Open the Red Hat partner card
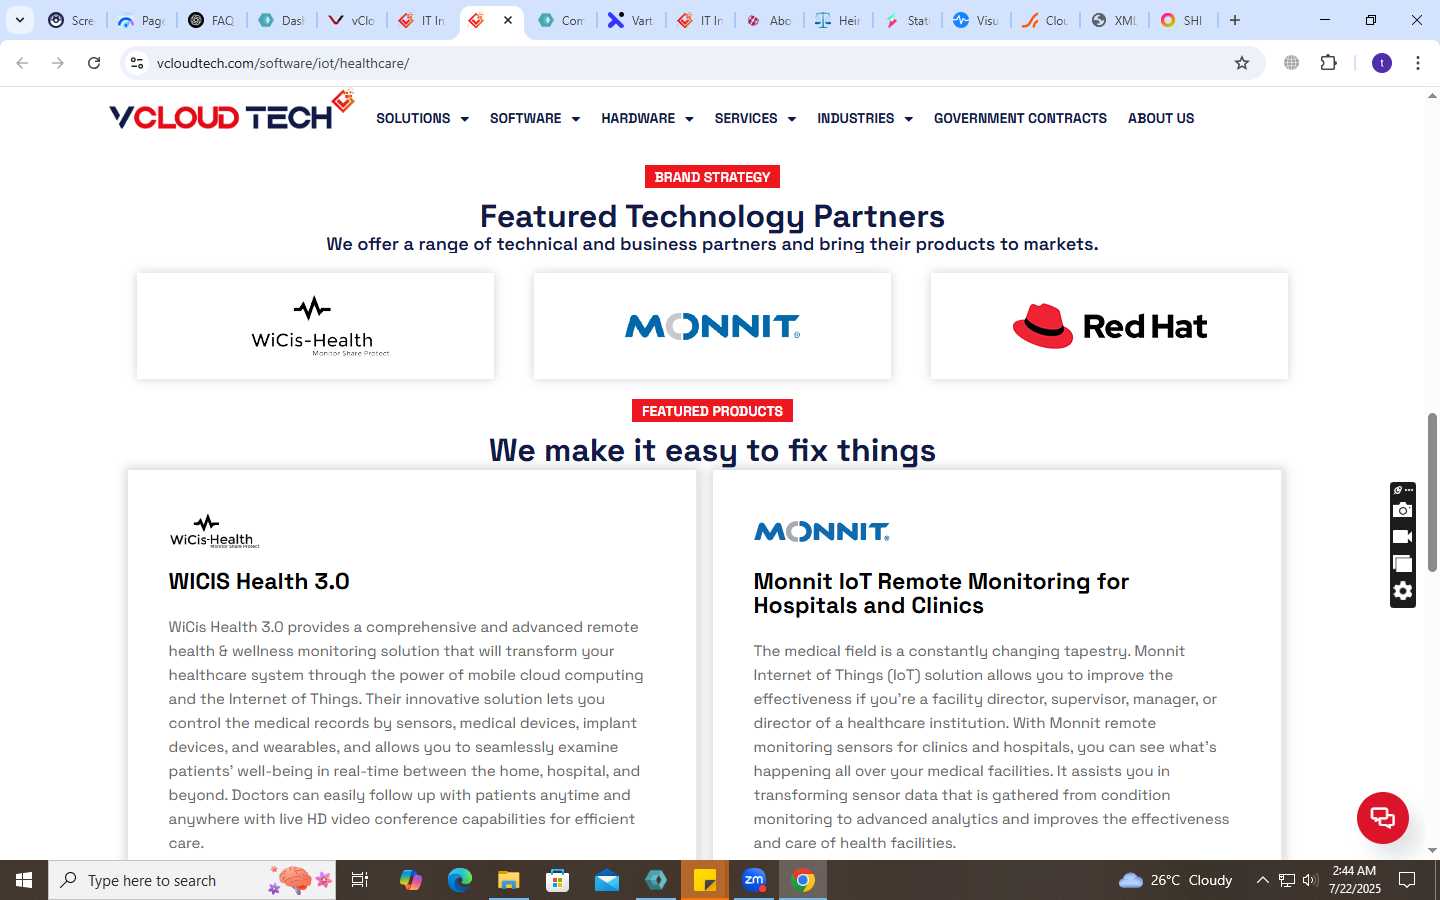This screenshot has width=1440, height=900. pos(1109,326)
